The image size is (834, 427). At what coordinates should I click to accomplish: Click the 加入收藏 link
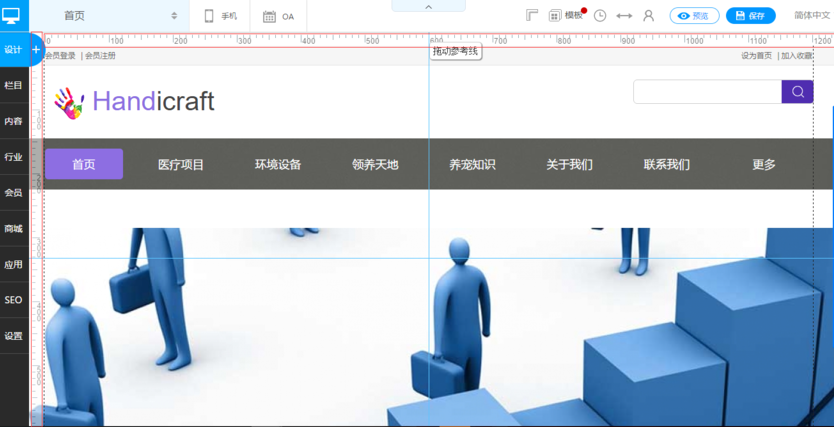click(x=796, y=56)
